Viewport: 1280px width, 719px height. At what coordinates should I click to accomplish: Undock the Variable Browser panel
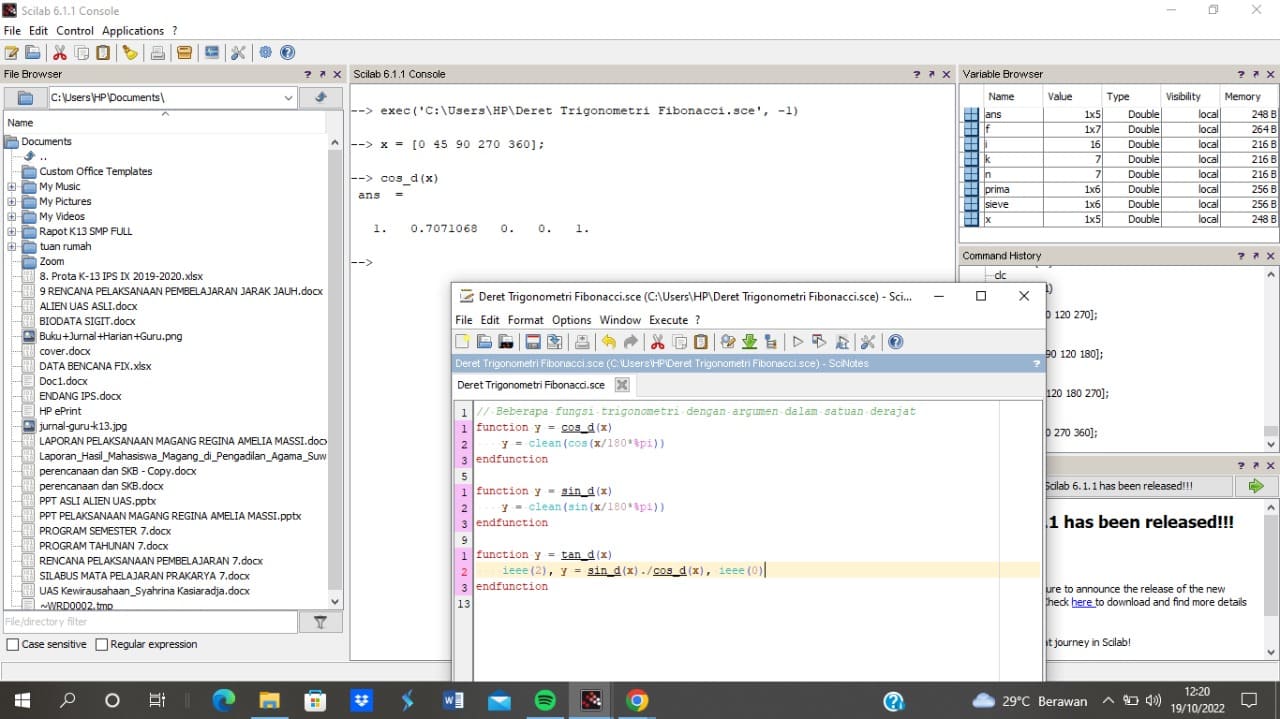point(1256,74)
